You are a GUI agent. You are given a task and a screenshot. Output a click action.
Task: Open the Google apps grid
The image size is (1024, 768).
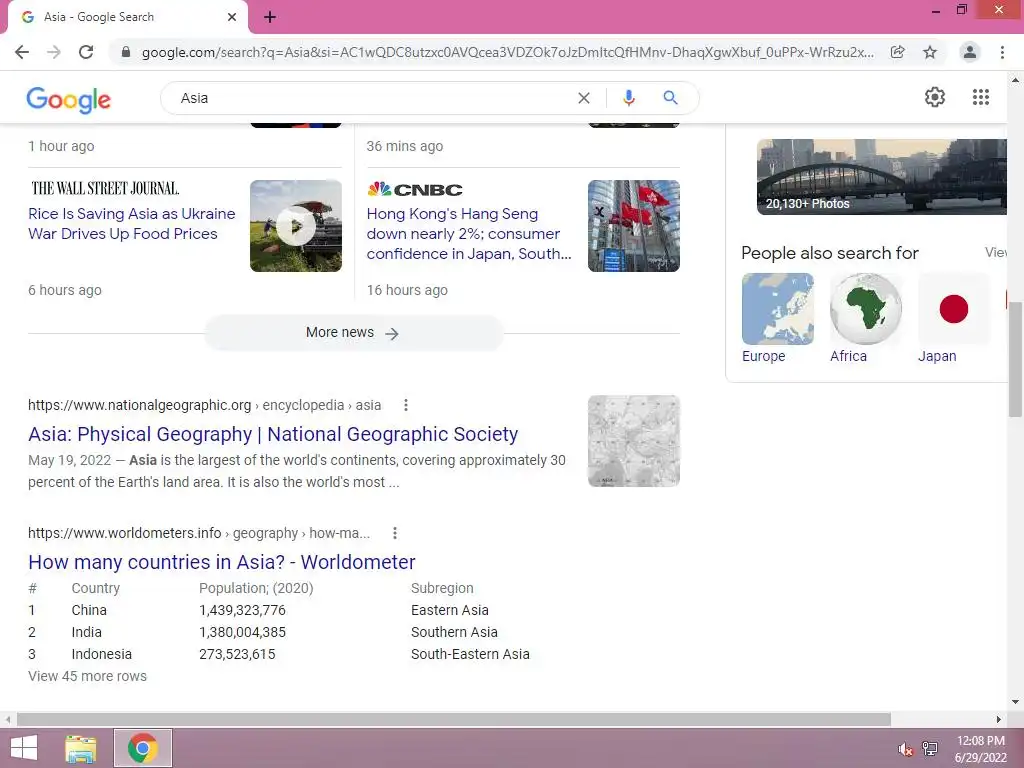980,97
